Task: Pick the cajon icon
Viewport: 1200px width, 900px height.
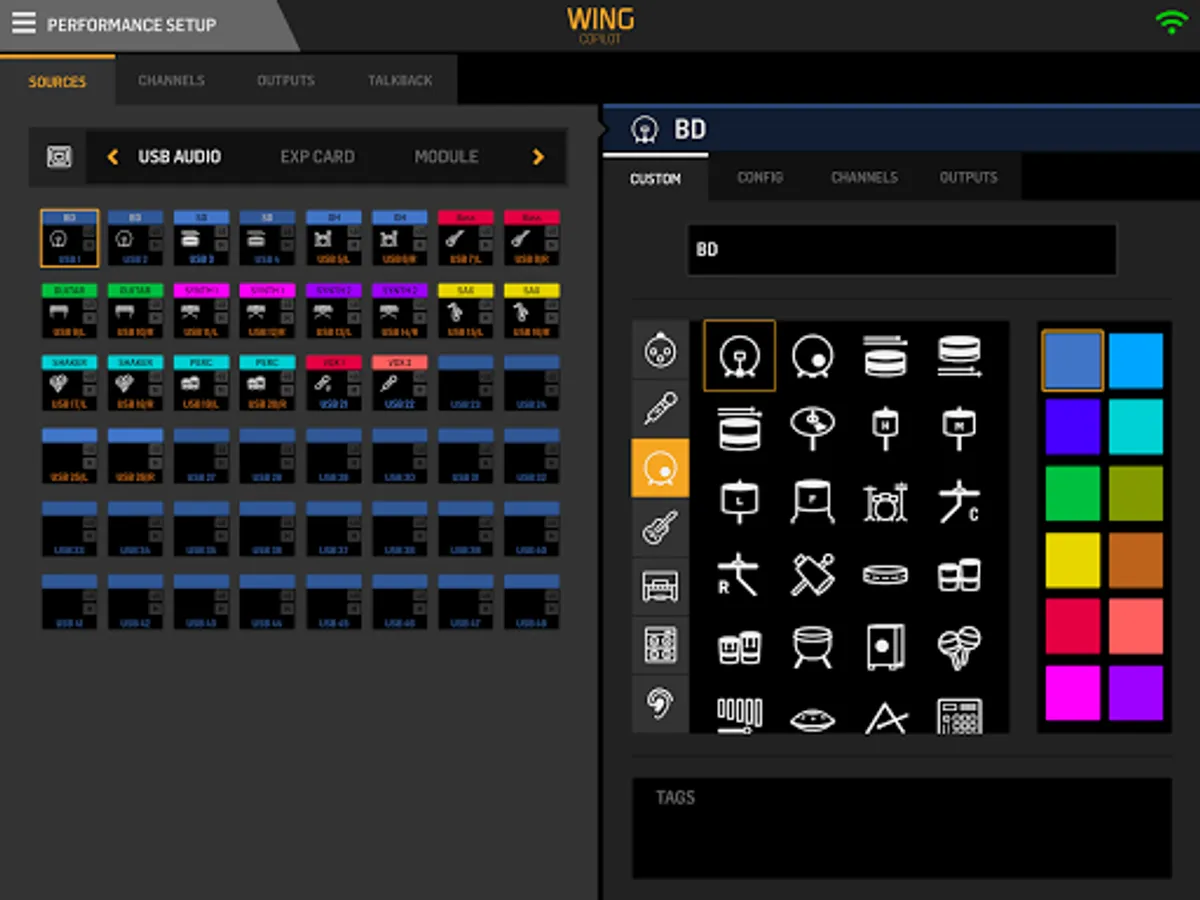Action: click(x=885, y=648)
